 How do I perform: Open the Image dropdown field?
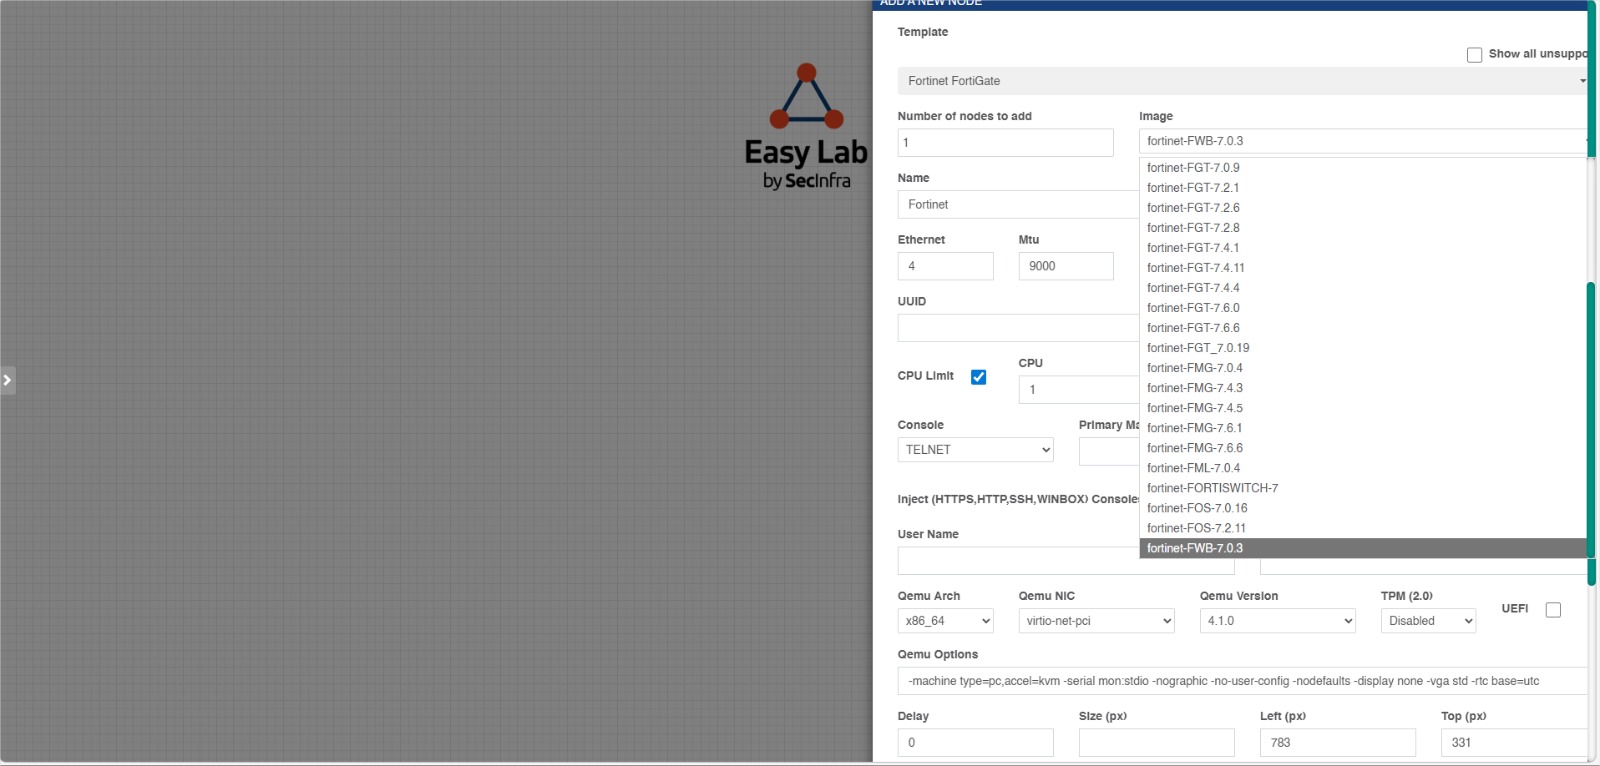[1362, 141]
